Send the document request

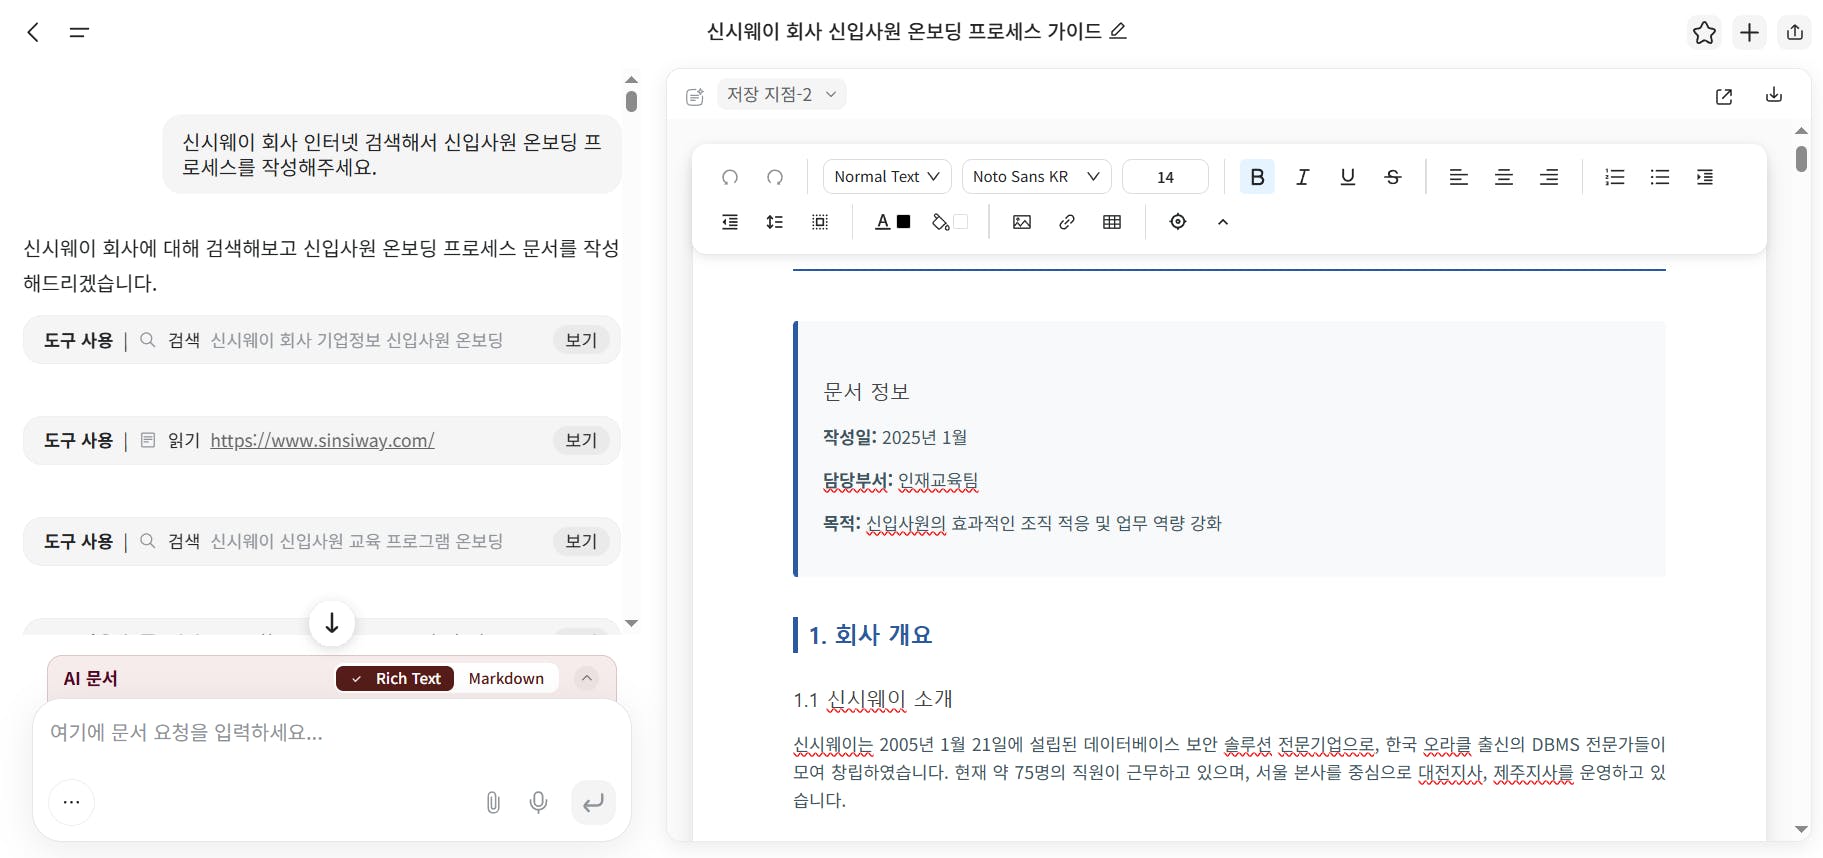coord(593,802)
